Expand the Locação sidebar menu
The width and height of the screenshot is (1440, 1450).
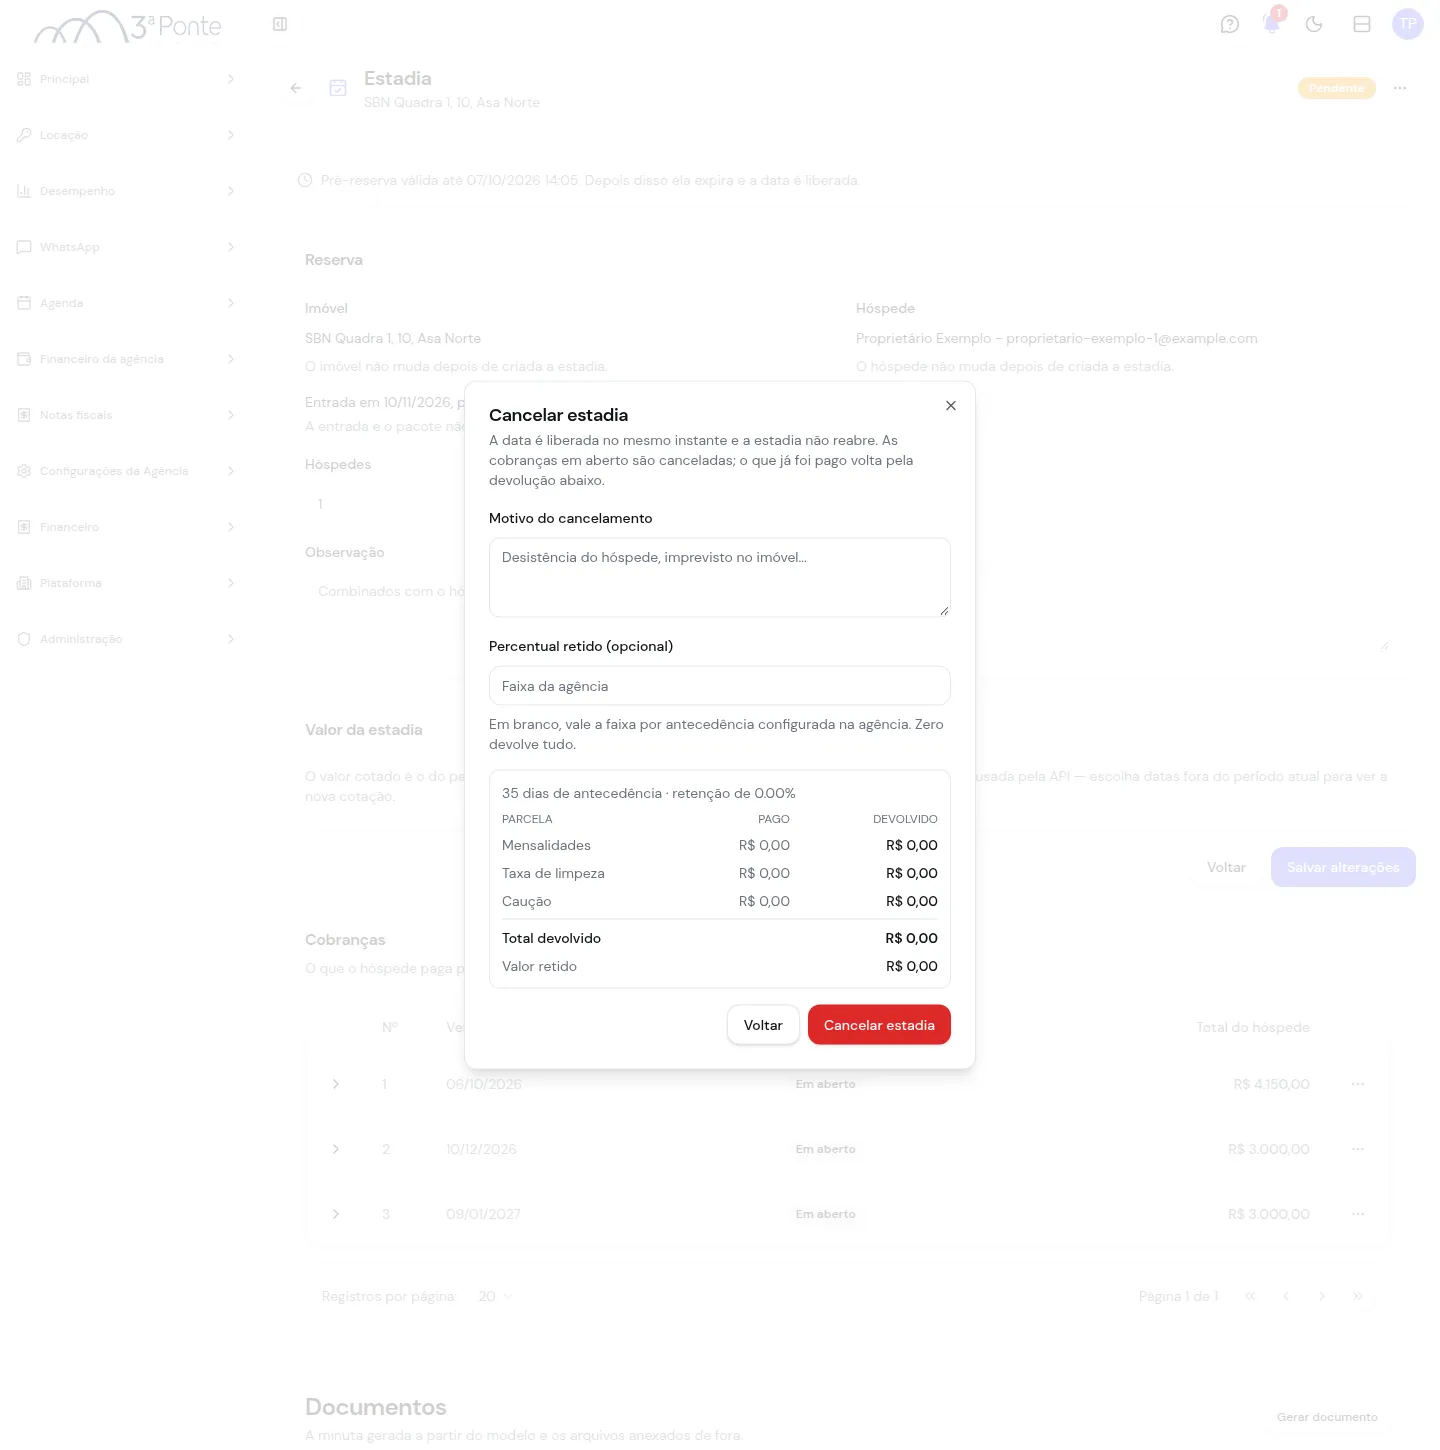(x=126, y=135)
